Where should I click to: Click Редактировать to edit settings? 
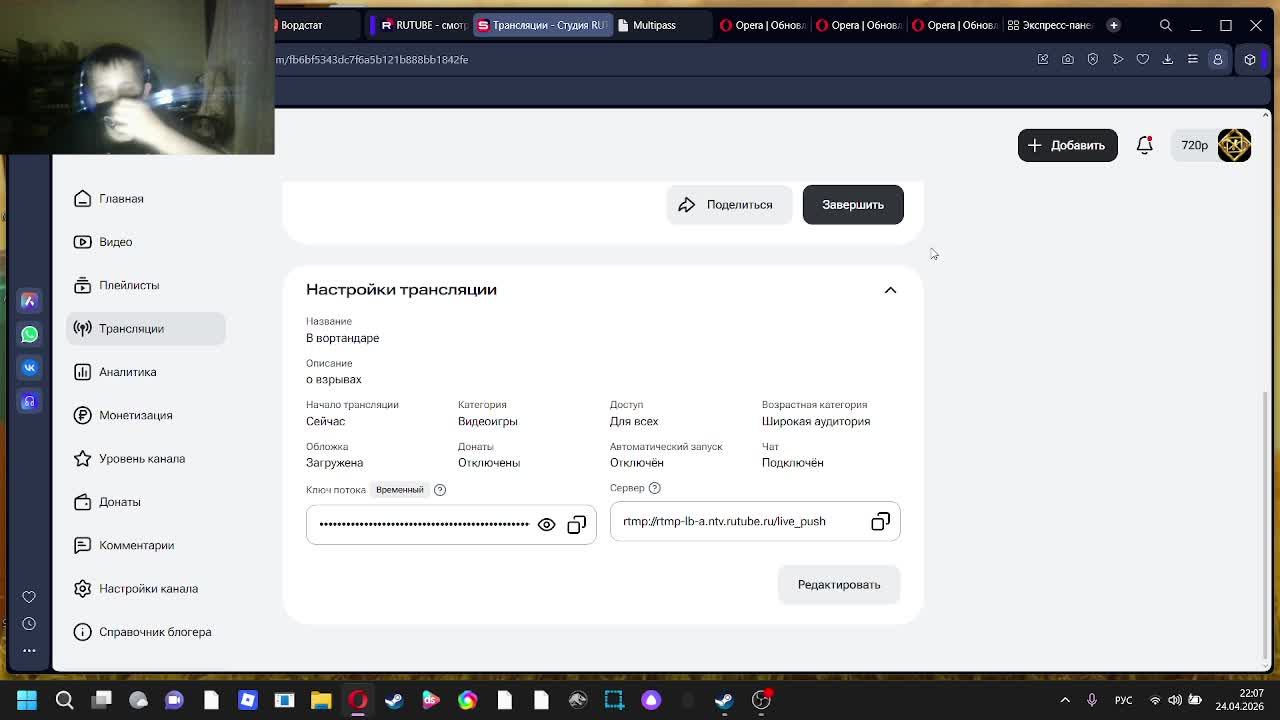coord(839,585)
